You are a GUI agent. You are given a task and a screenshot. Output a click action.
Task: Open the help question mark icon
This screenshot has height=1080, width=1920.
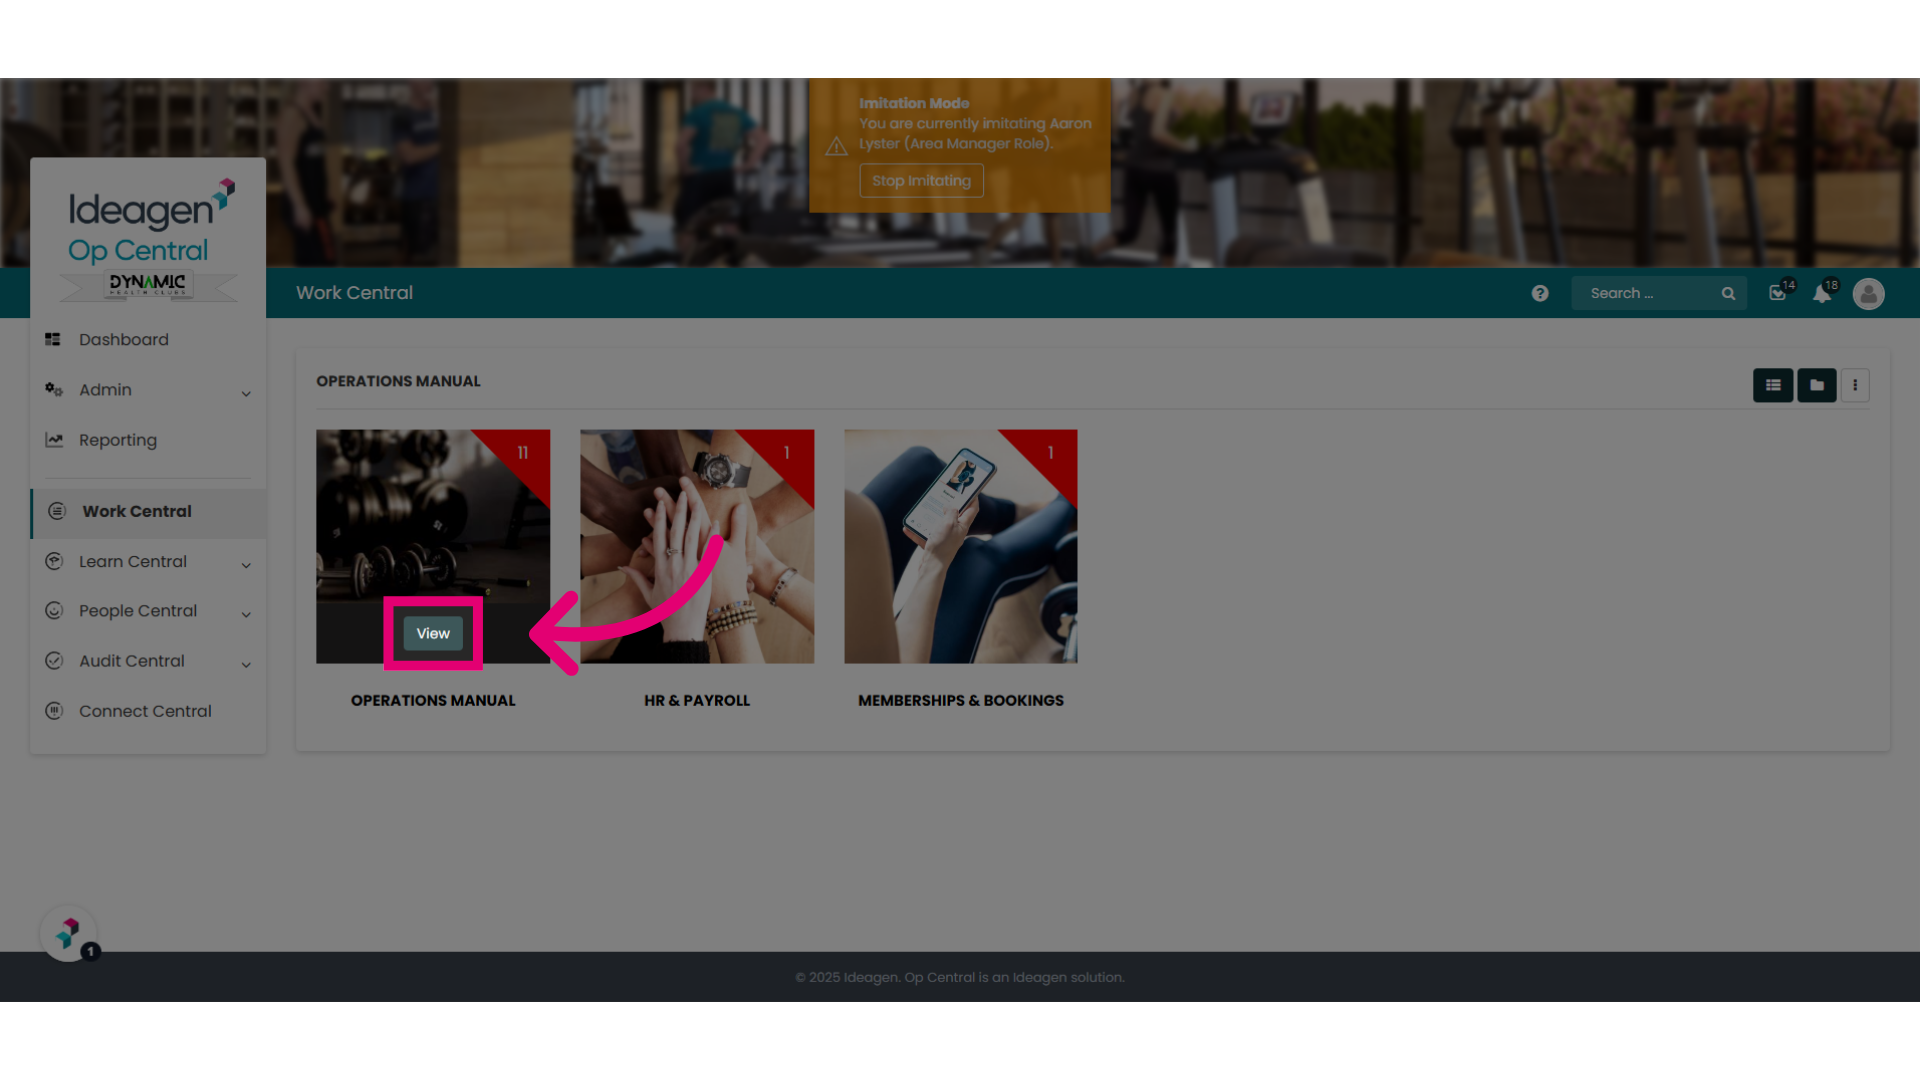[x=1540, y=293]
